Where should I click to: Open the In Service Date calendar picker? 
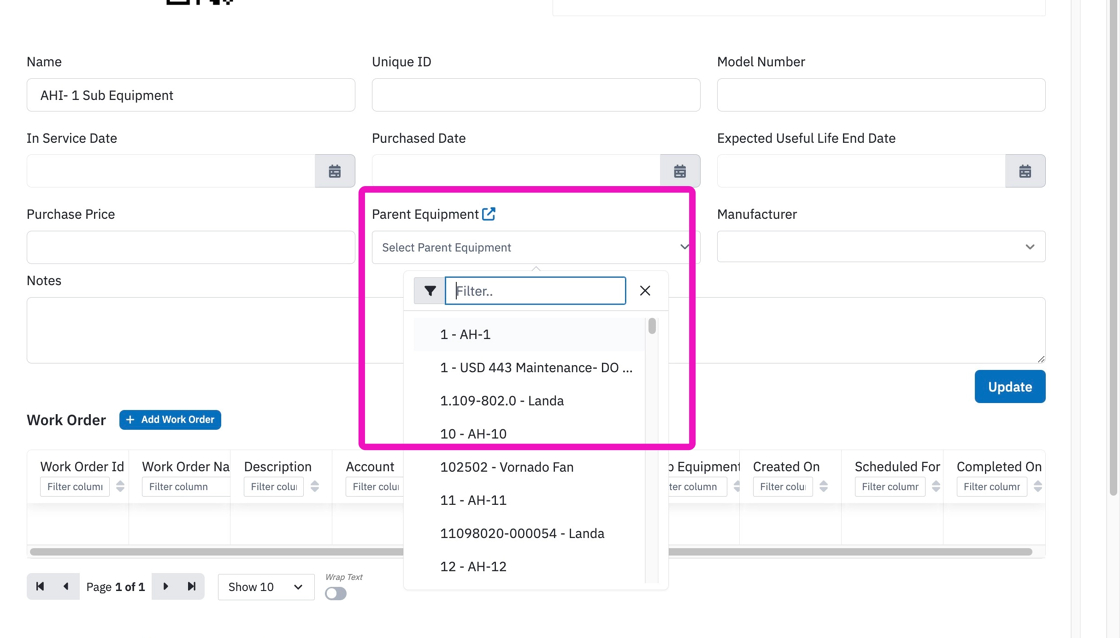(x=334, y=171)
